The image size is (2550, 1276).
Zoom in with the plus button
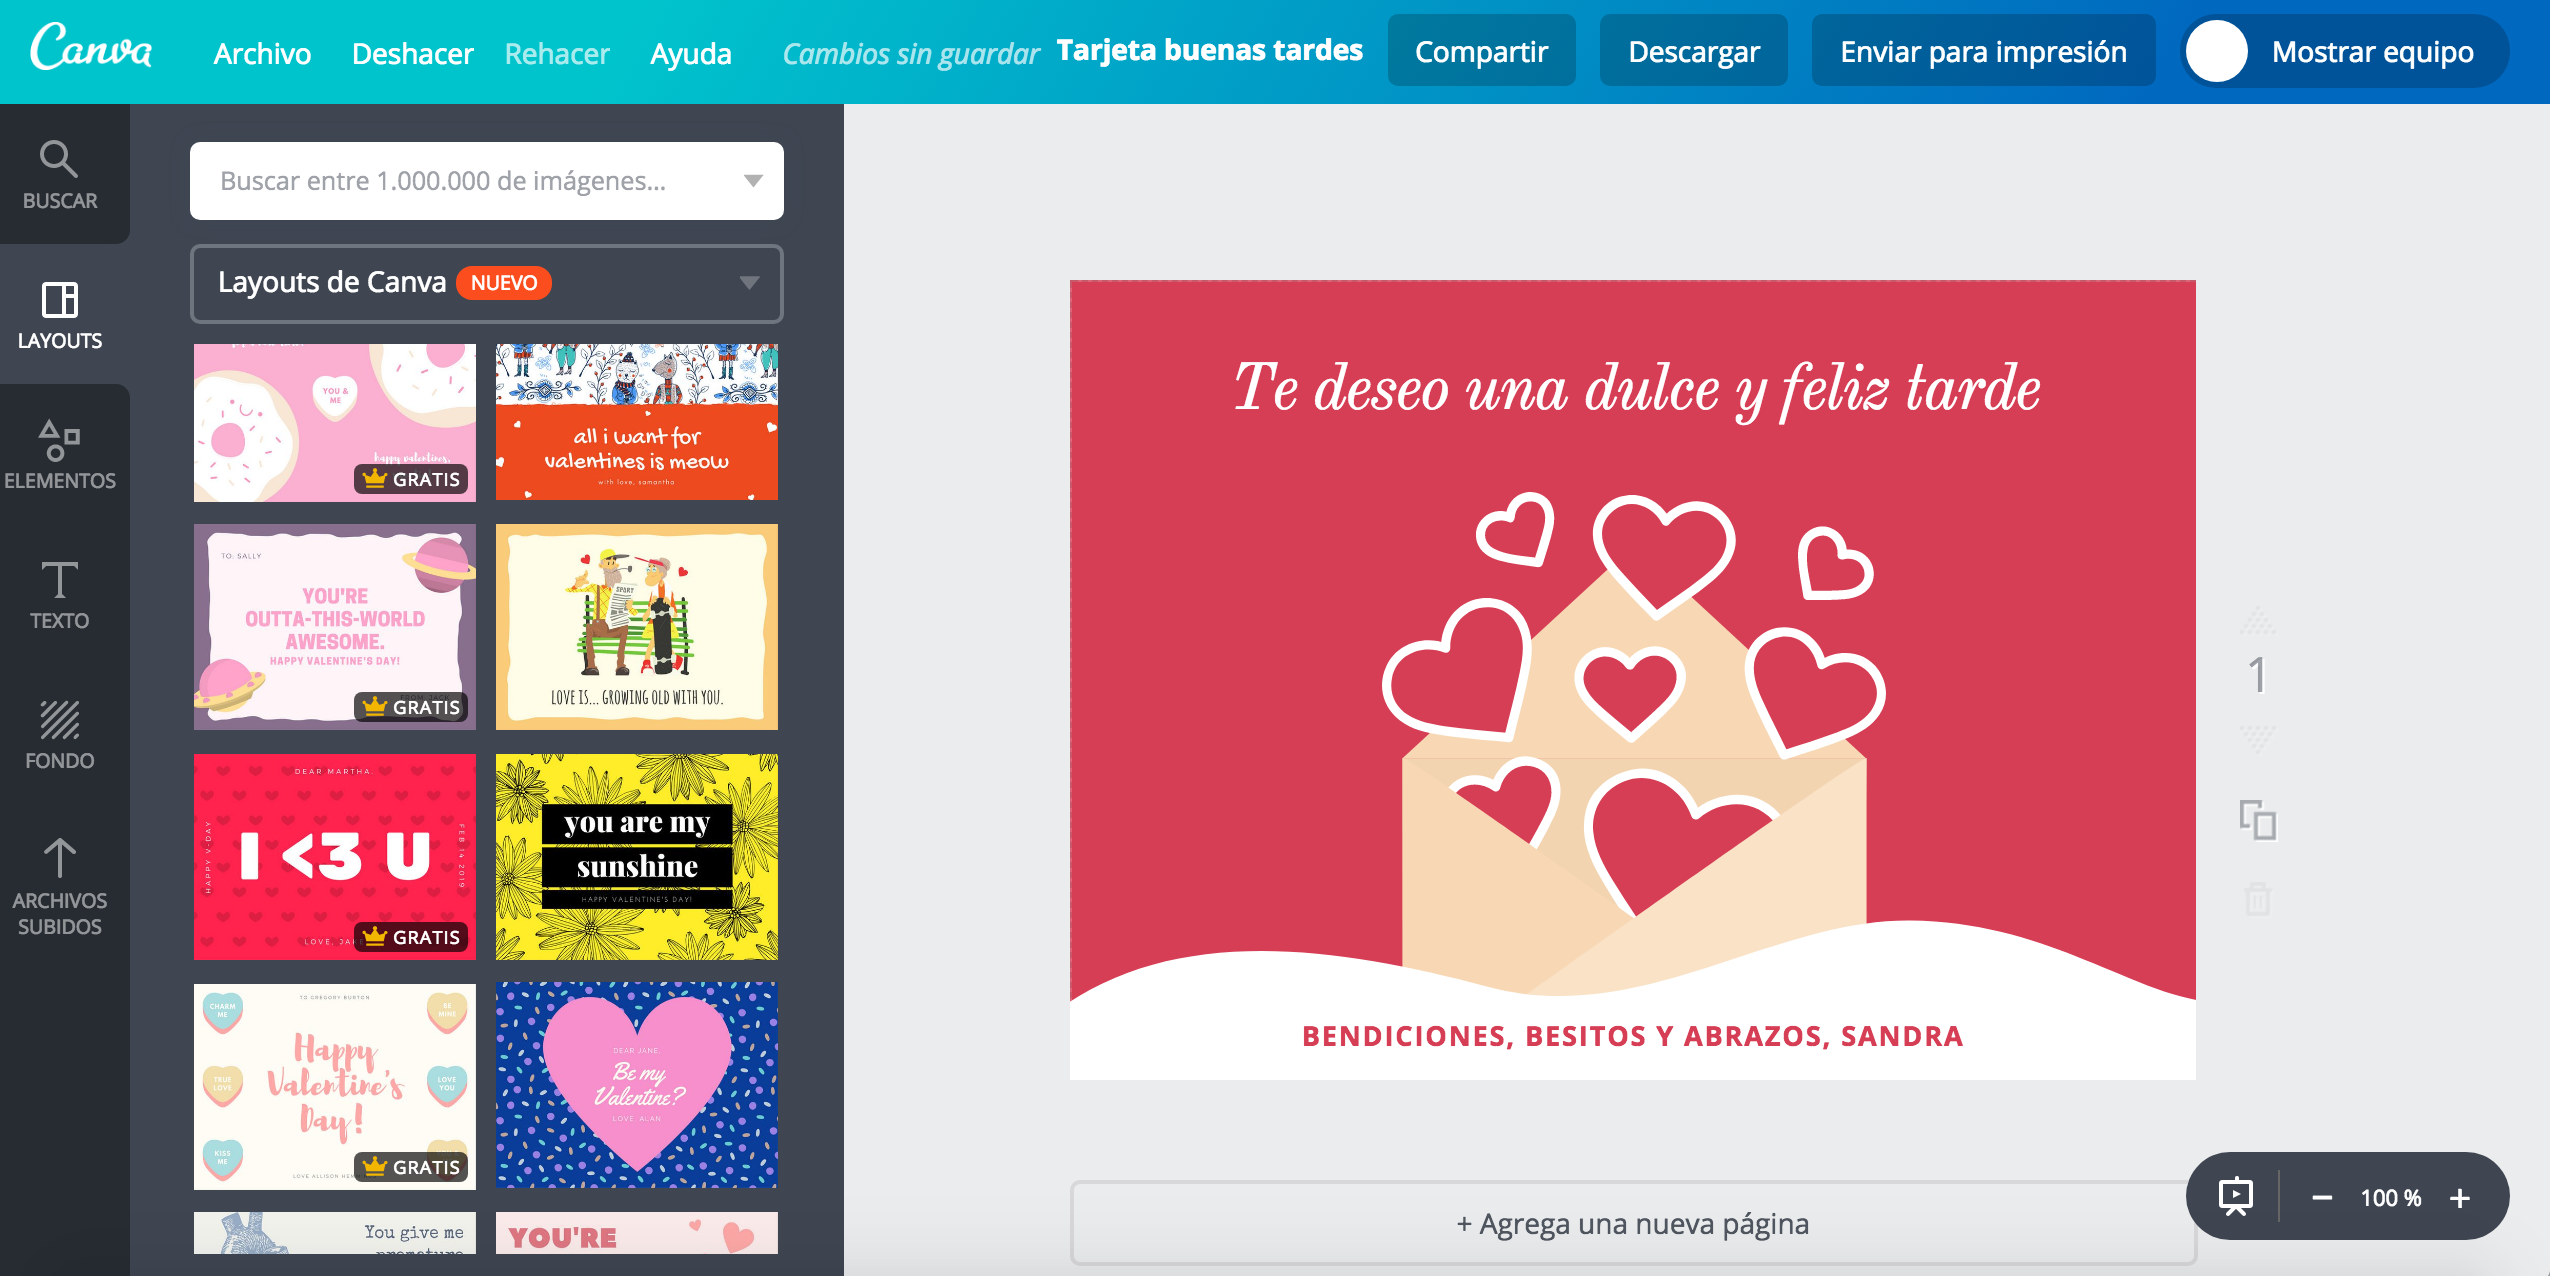coord(2460,1198)
